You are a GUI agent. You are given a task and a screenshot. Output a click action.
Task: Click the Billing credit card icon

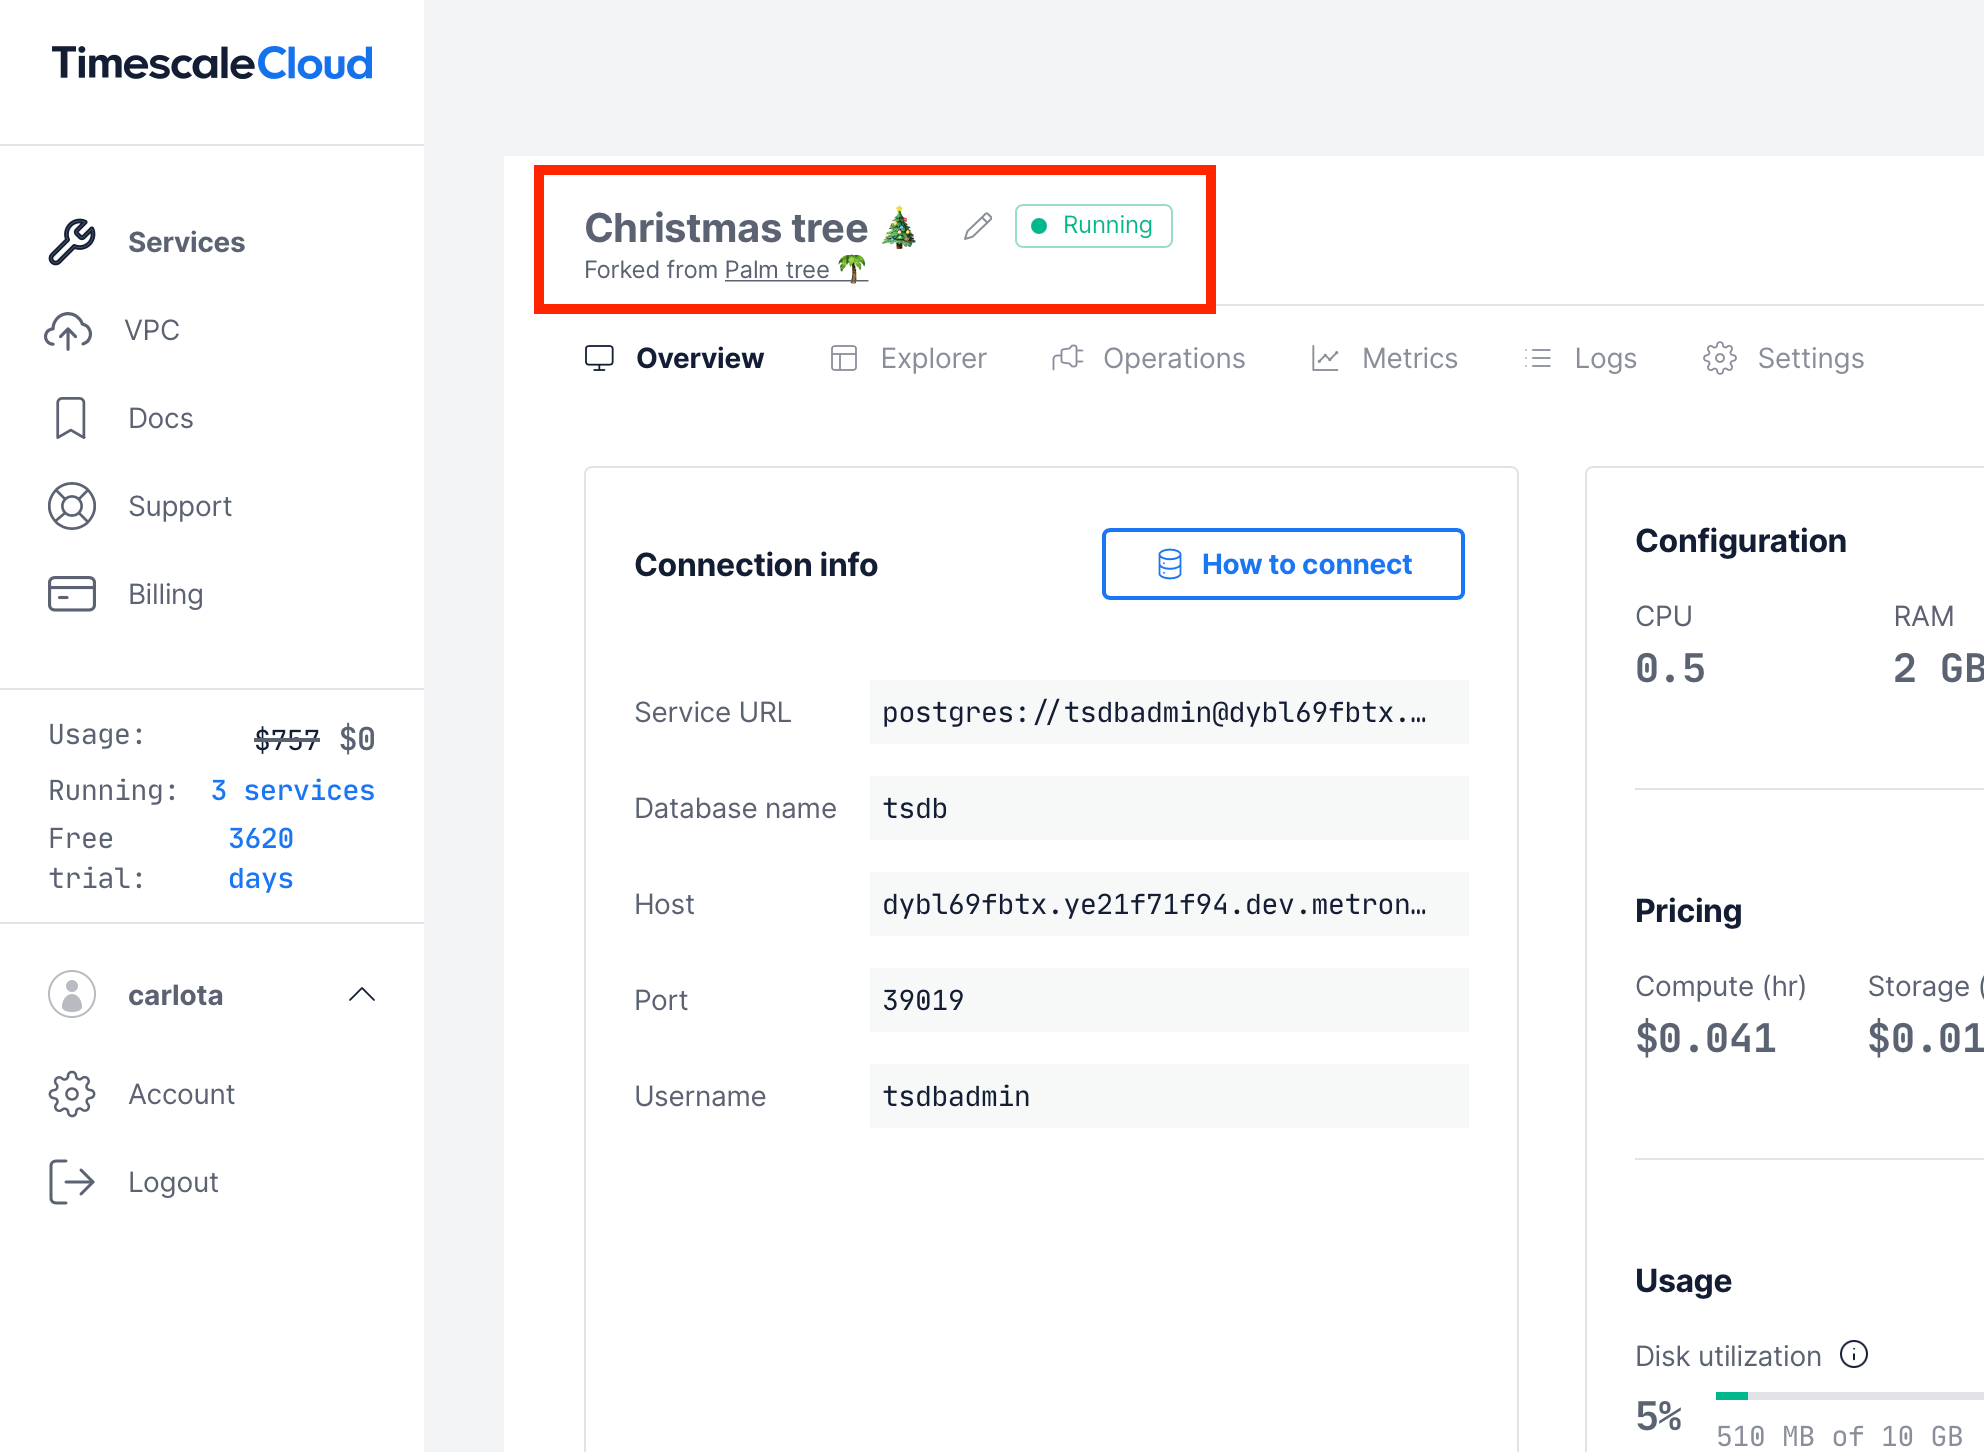coord(72,594)
